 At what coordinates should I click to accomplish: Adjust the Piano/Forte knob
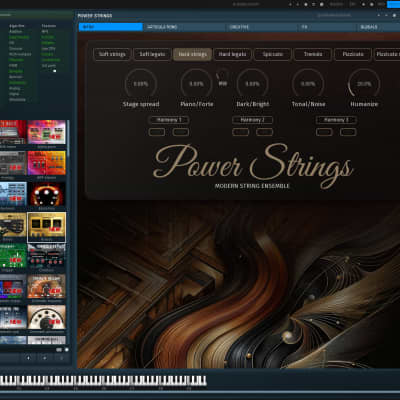(x=197, y=84)
